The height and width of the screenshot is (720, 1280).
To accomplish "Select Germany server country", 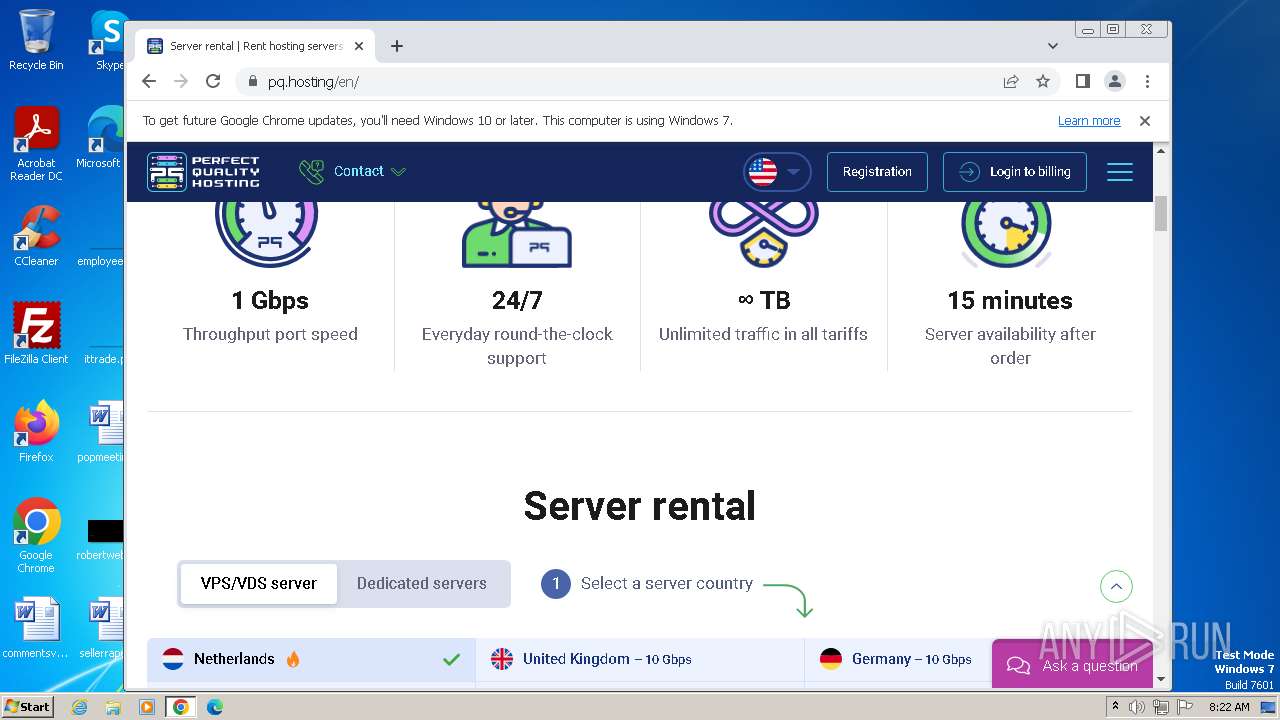I will (x=897, y=659).
